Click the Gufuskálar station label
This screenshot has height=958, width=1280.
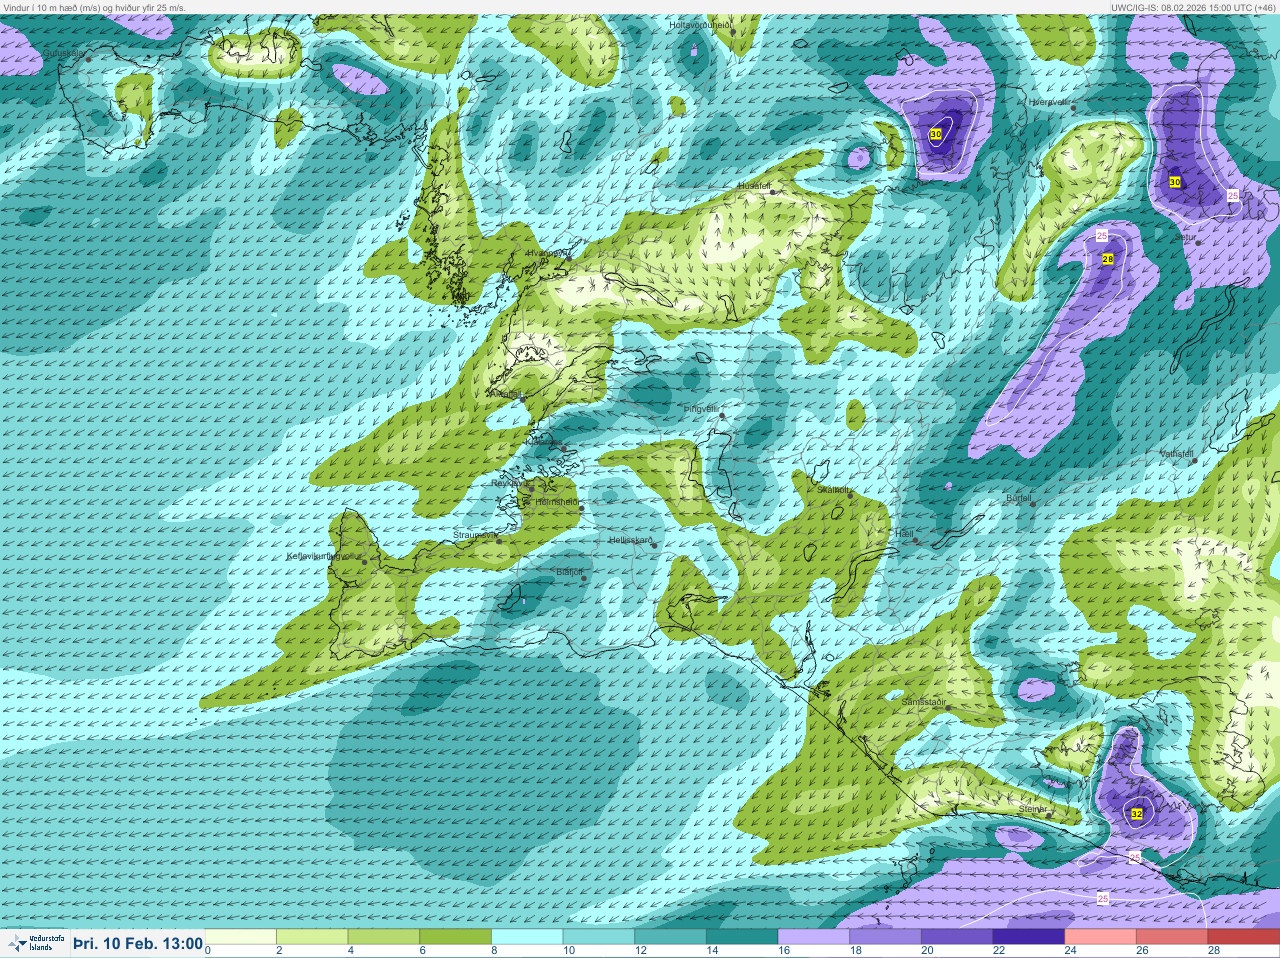63,53
